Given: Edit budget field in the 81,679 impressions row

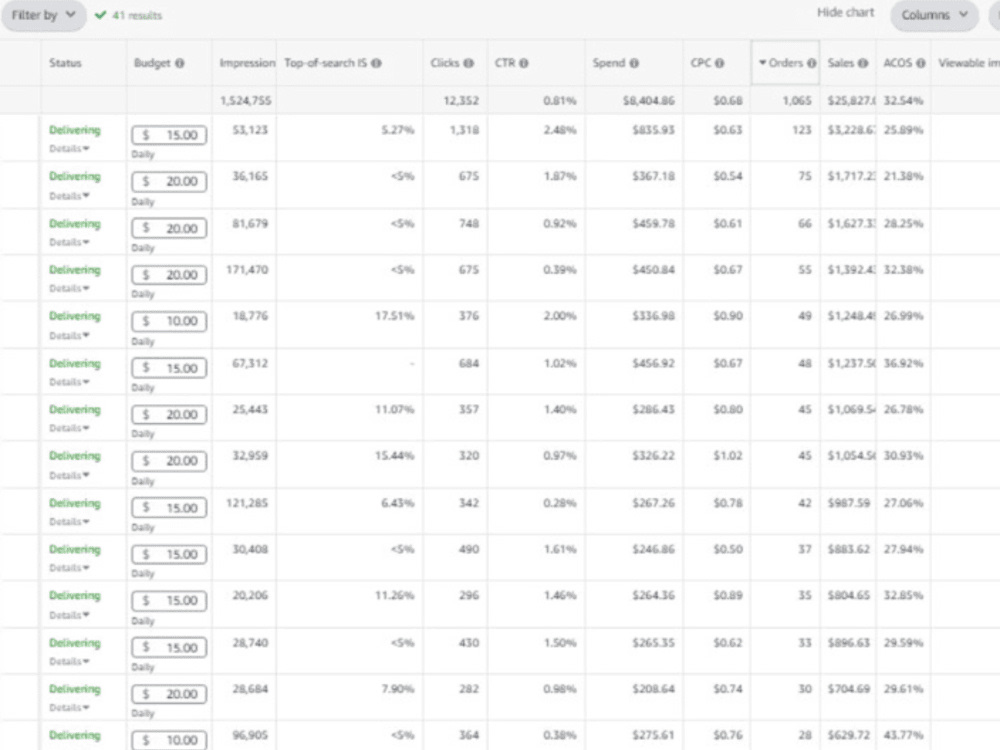Looking at the screenshot, I should click(169, 228).
